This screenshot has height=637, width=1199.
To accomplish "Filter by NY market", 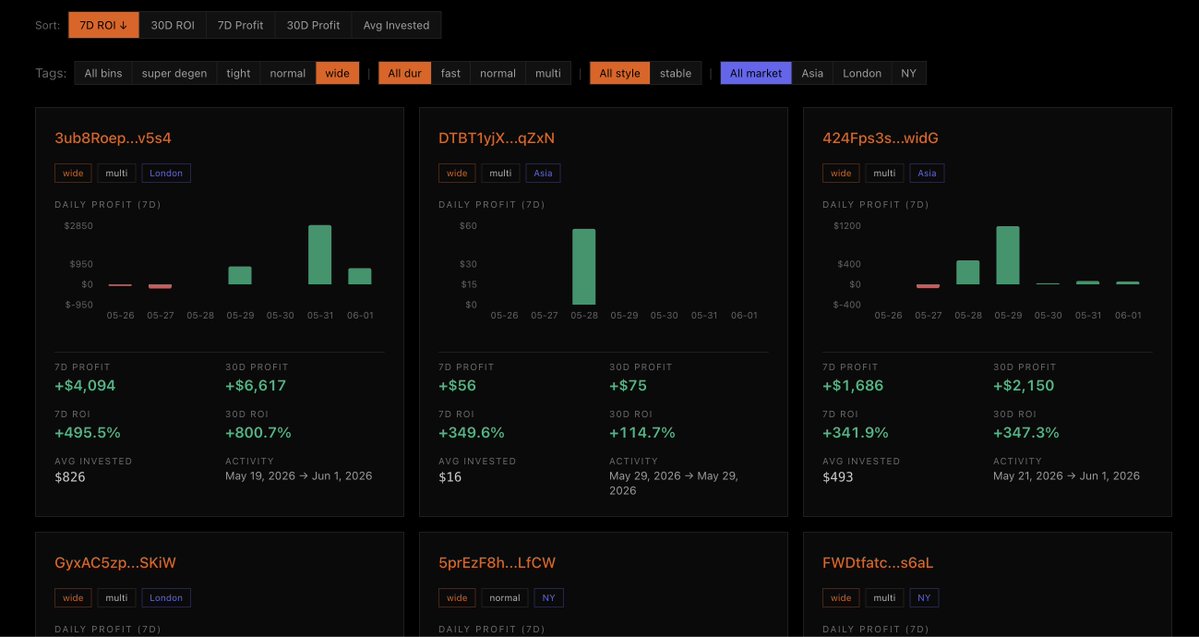I will (x=908, y=73).
